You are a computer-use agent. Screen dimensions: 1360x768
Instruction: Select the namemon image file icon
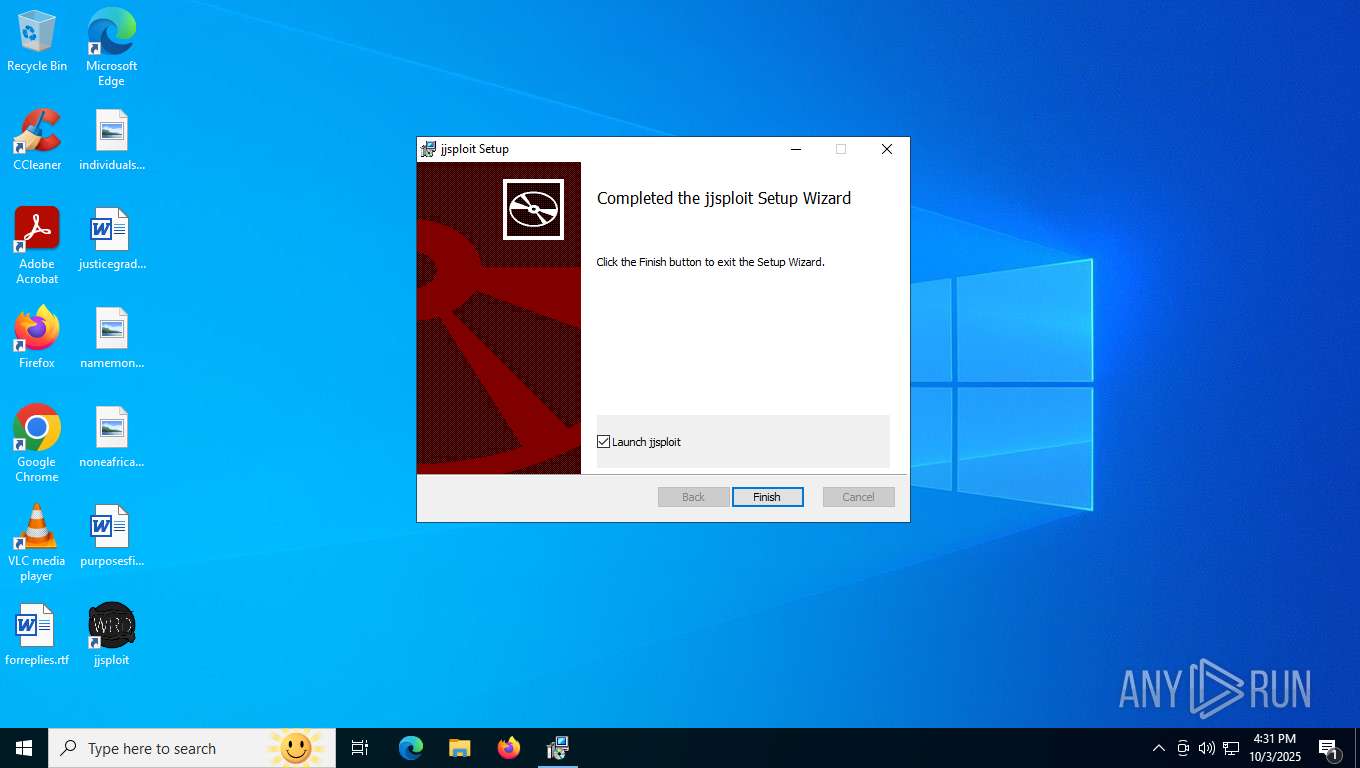coord(111,338)
